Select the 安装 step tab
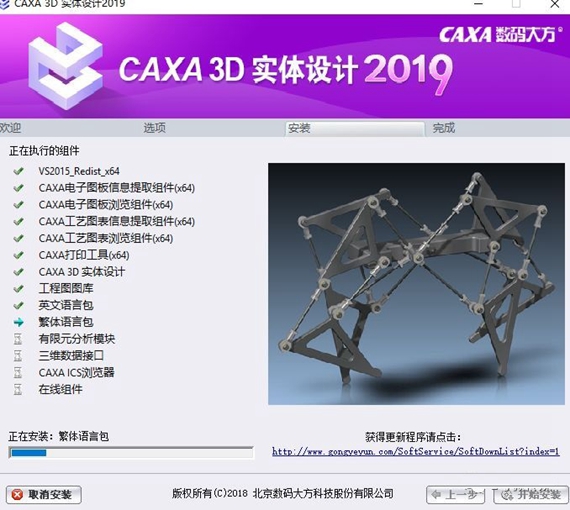 (355, 129)
